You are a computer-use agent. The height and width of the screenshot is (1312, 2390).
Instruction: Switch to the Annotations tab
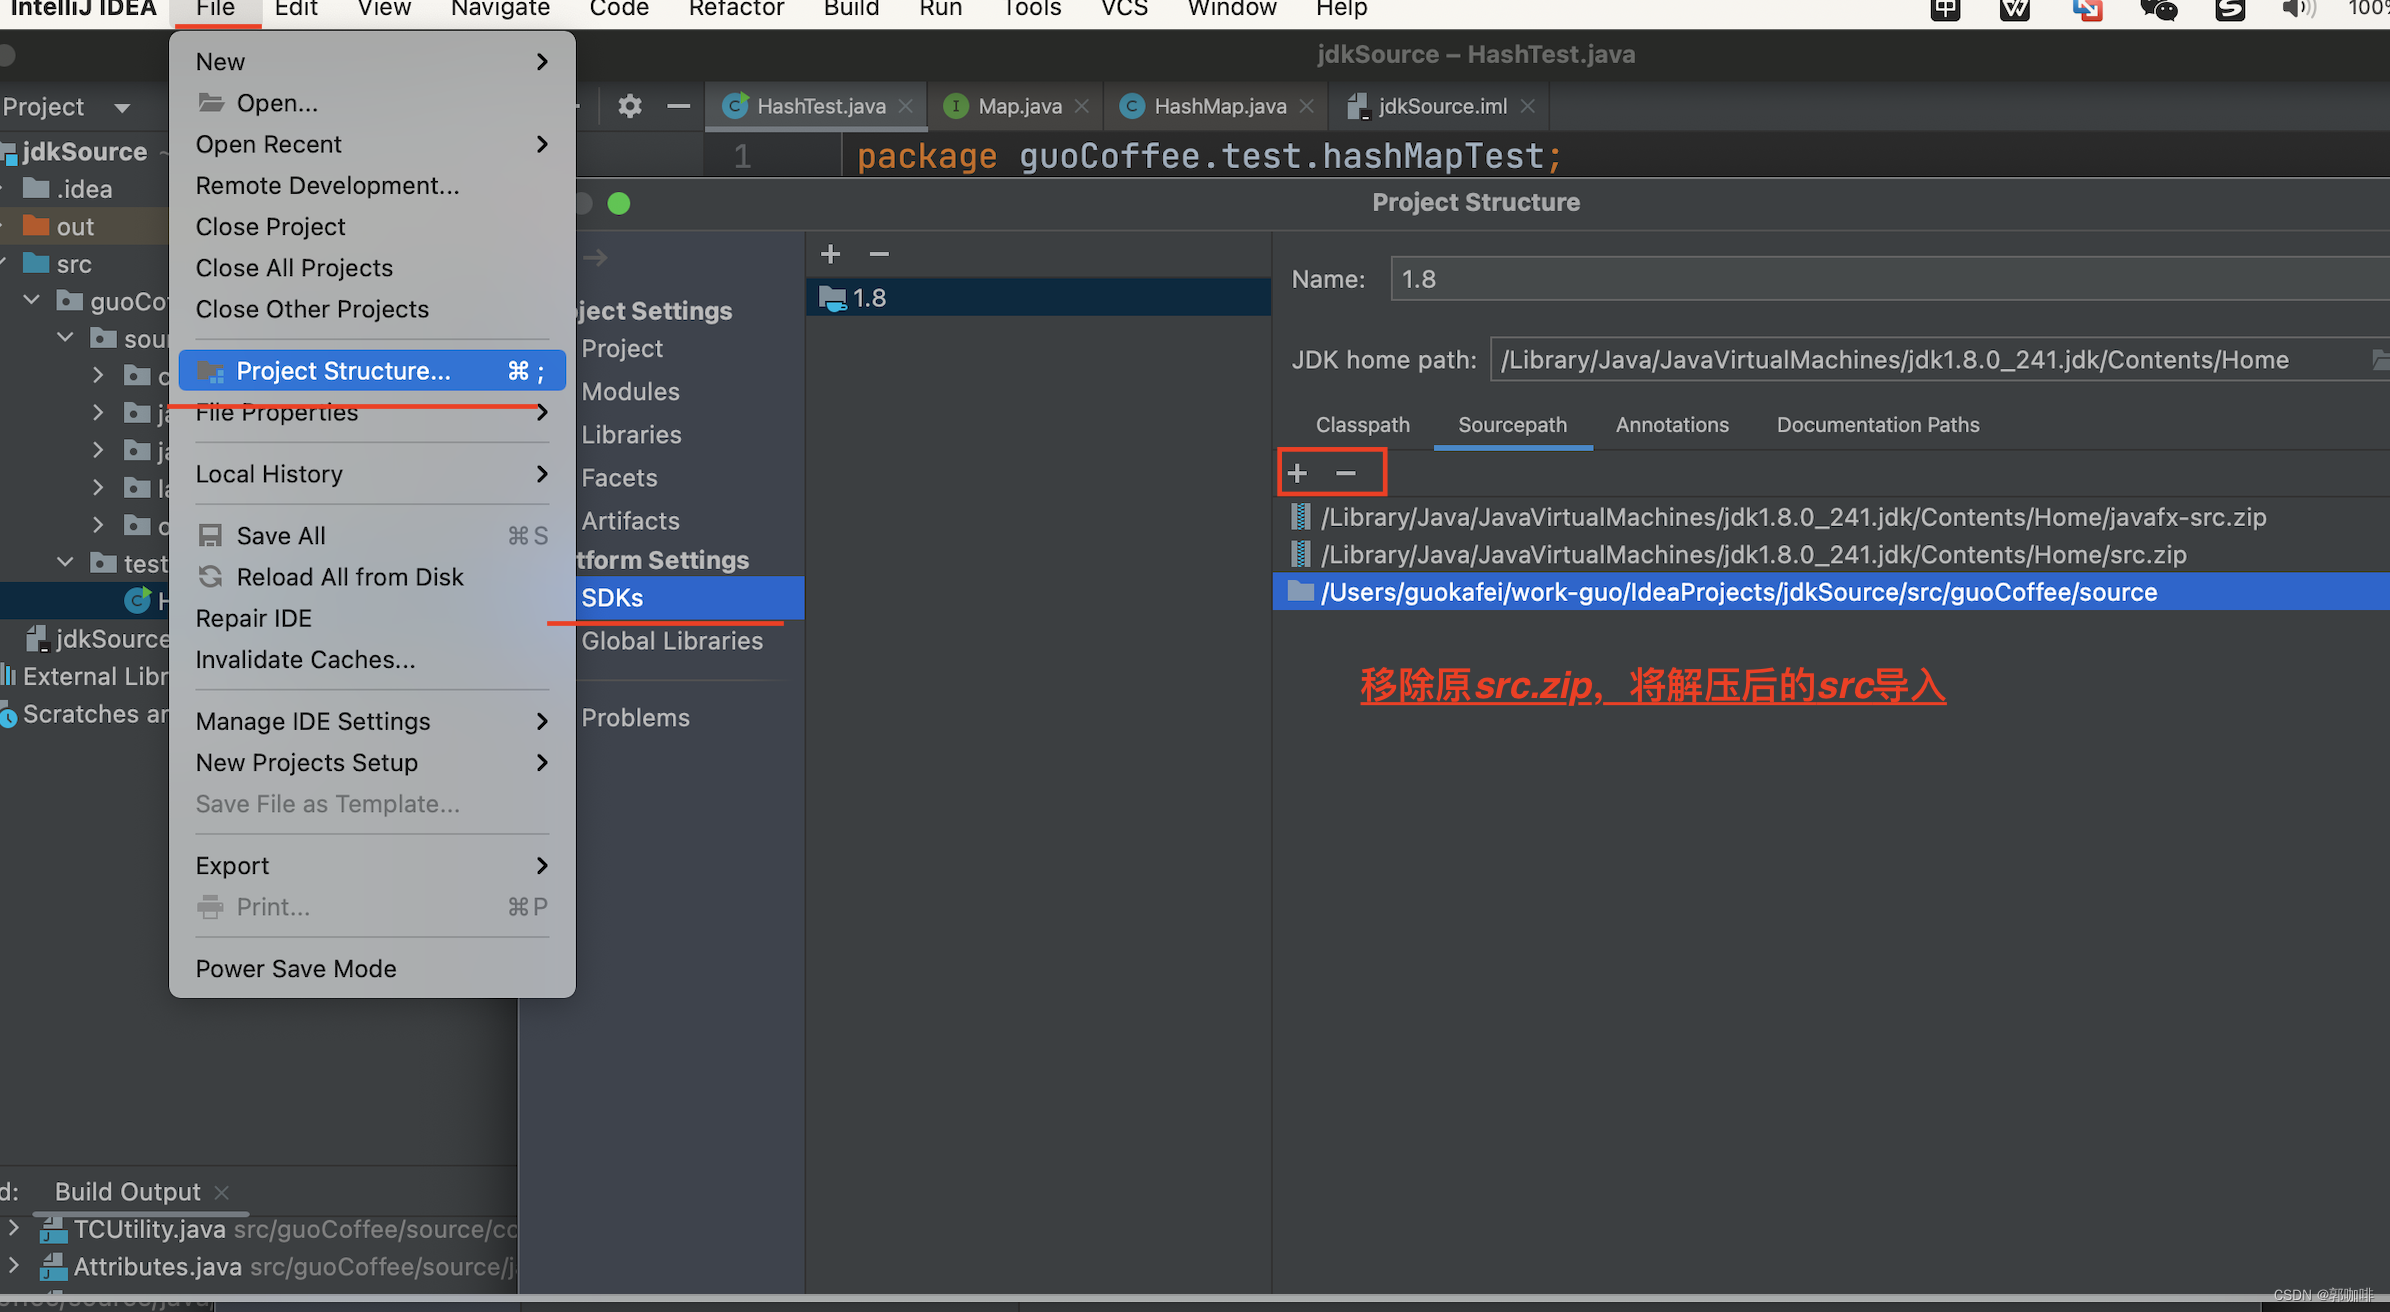tap(1672, 425)
